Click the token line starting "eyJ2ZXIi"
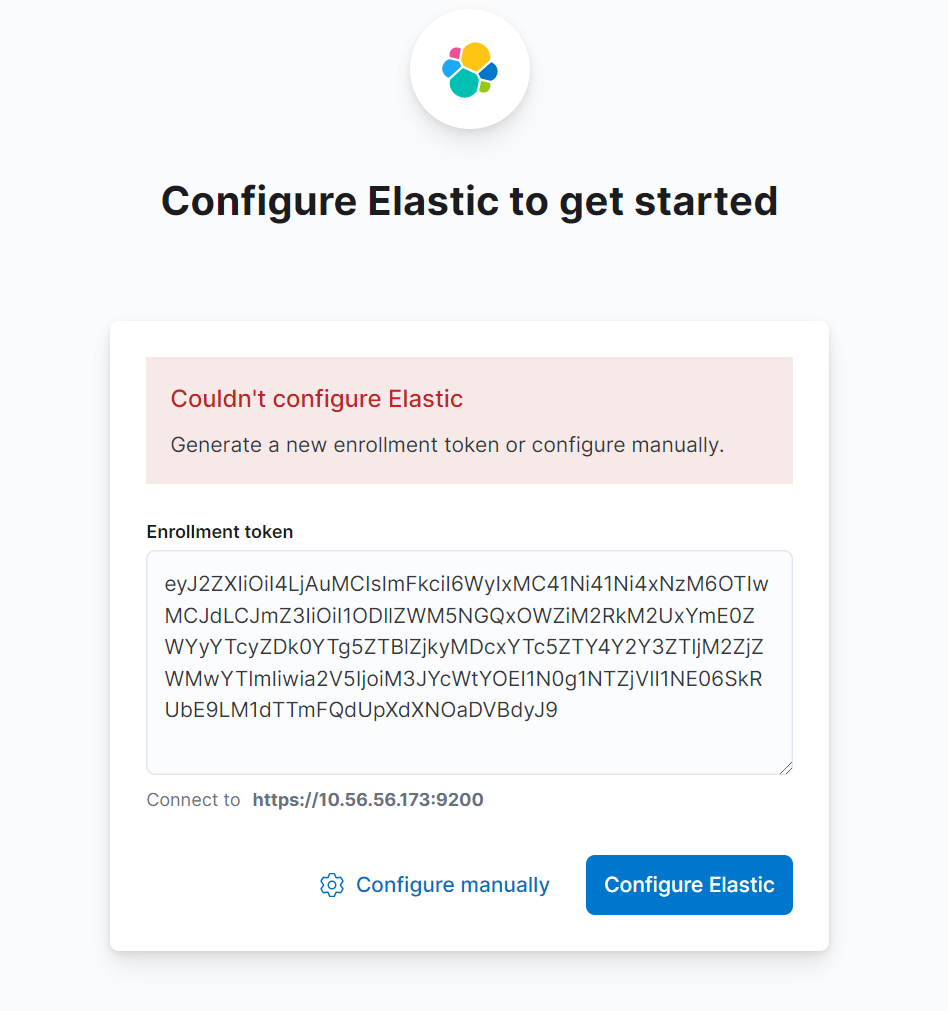The image size is (948, 1011). (x=466, y=584)
